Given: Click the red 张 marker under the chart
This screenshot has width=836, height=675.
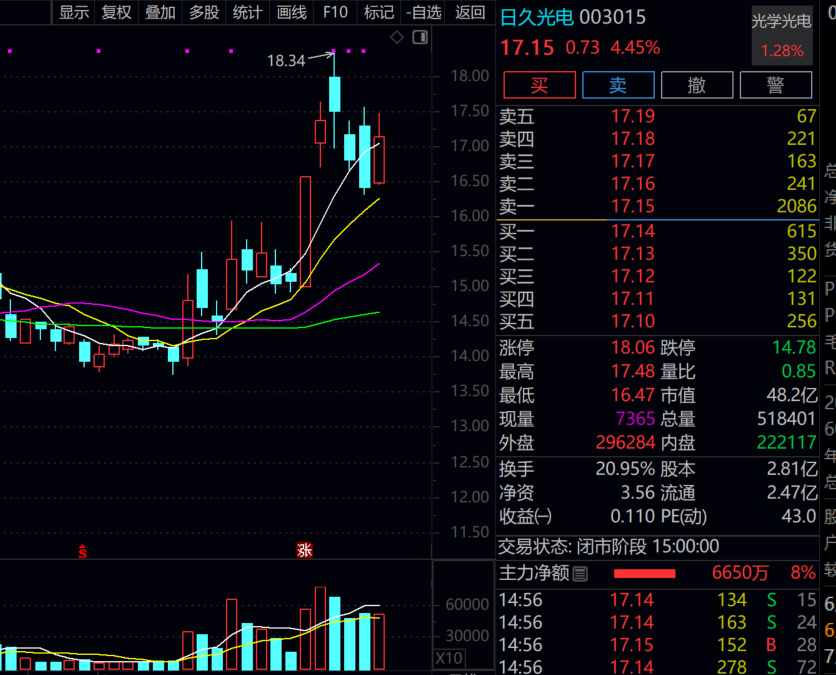Looking at the screenshot, I should click(x=304, y=550).
